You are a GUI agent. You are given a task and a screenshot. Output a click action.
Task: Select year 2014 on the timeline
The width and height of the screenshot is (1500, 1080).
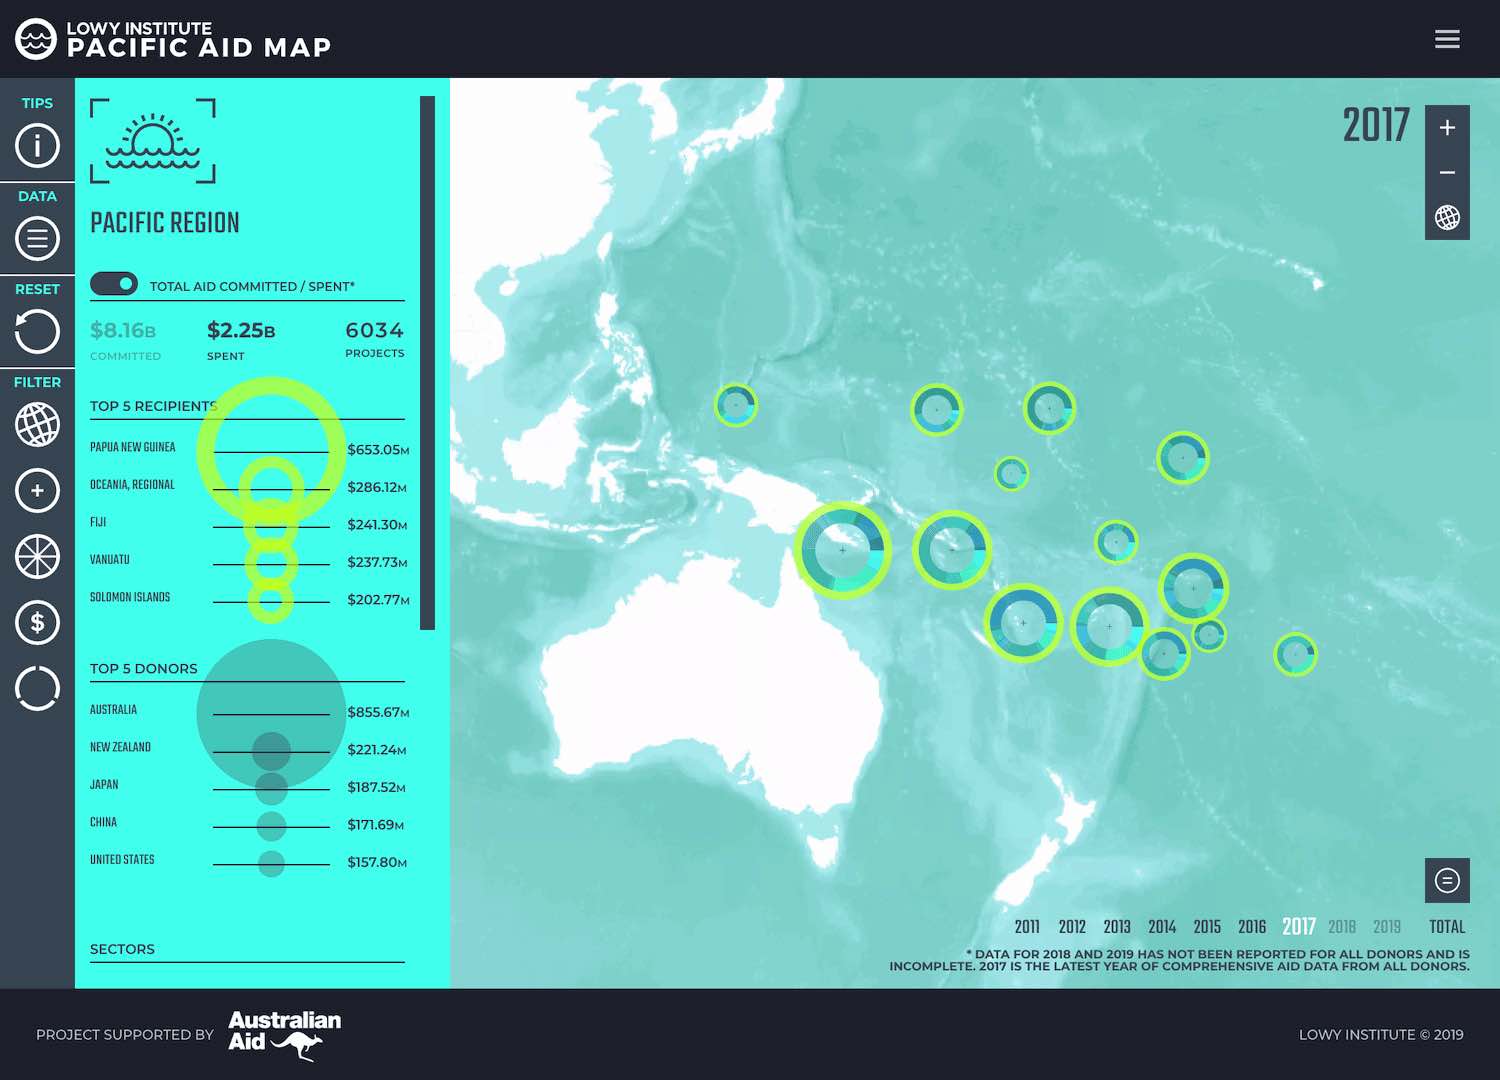pos(1162,927)
